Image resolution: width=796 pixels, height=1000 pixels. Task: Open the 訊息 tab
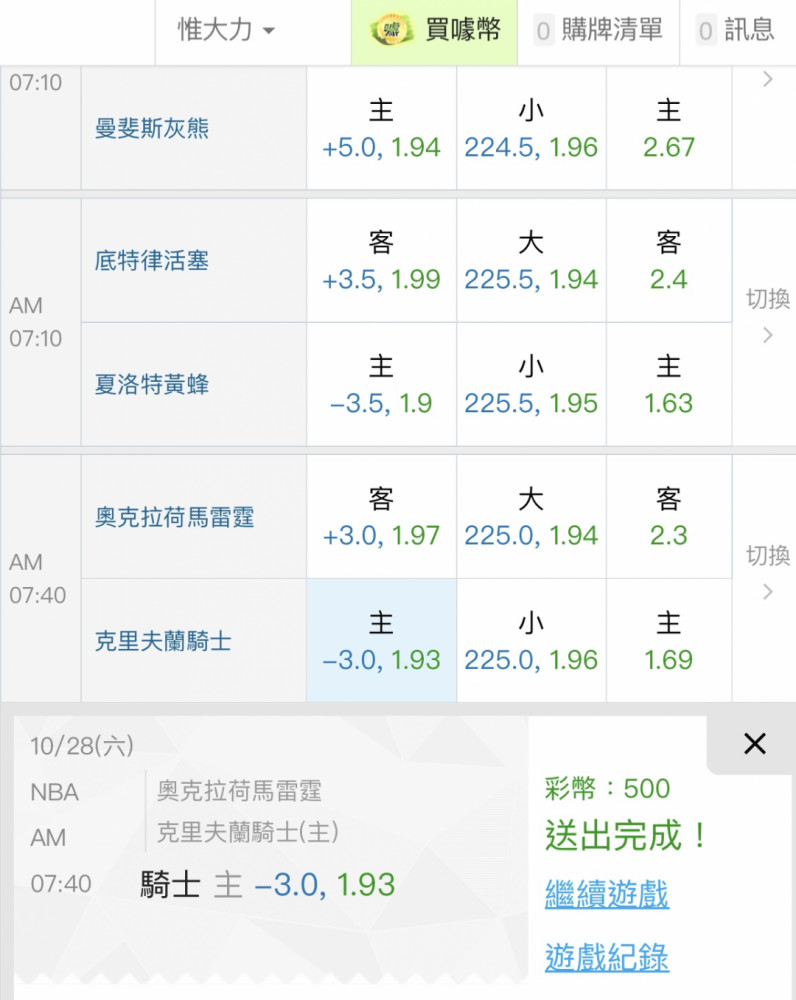click(x=737, y=30)
